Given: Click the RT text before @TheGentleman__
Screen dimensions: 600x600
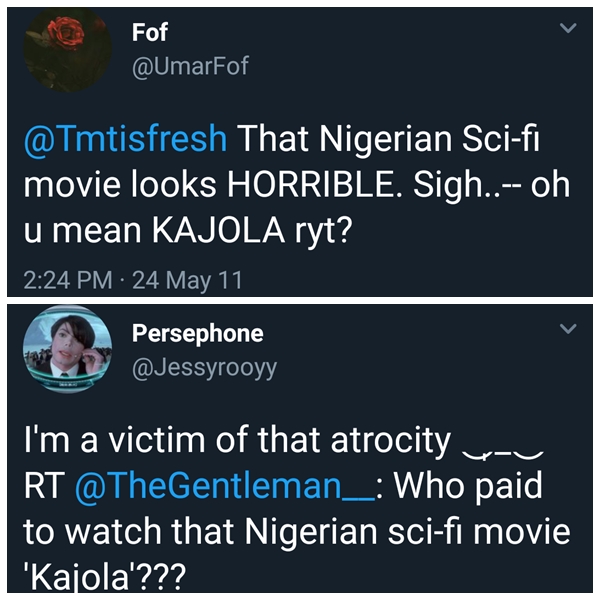Looking at the screenshot, I should 45,486.
